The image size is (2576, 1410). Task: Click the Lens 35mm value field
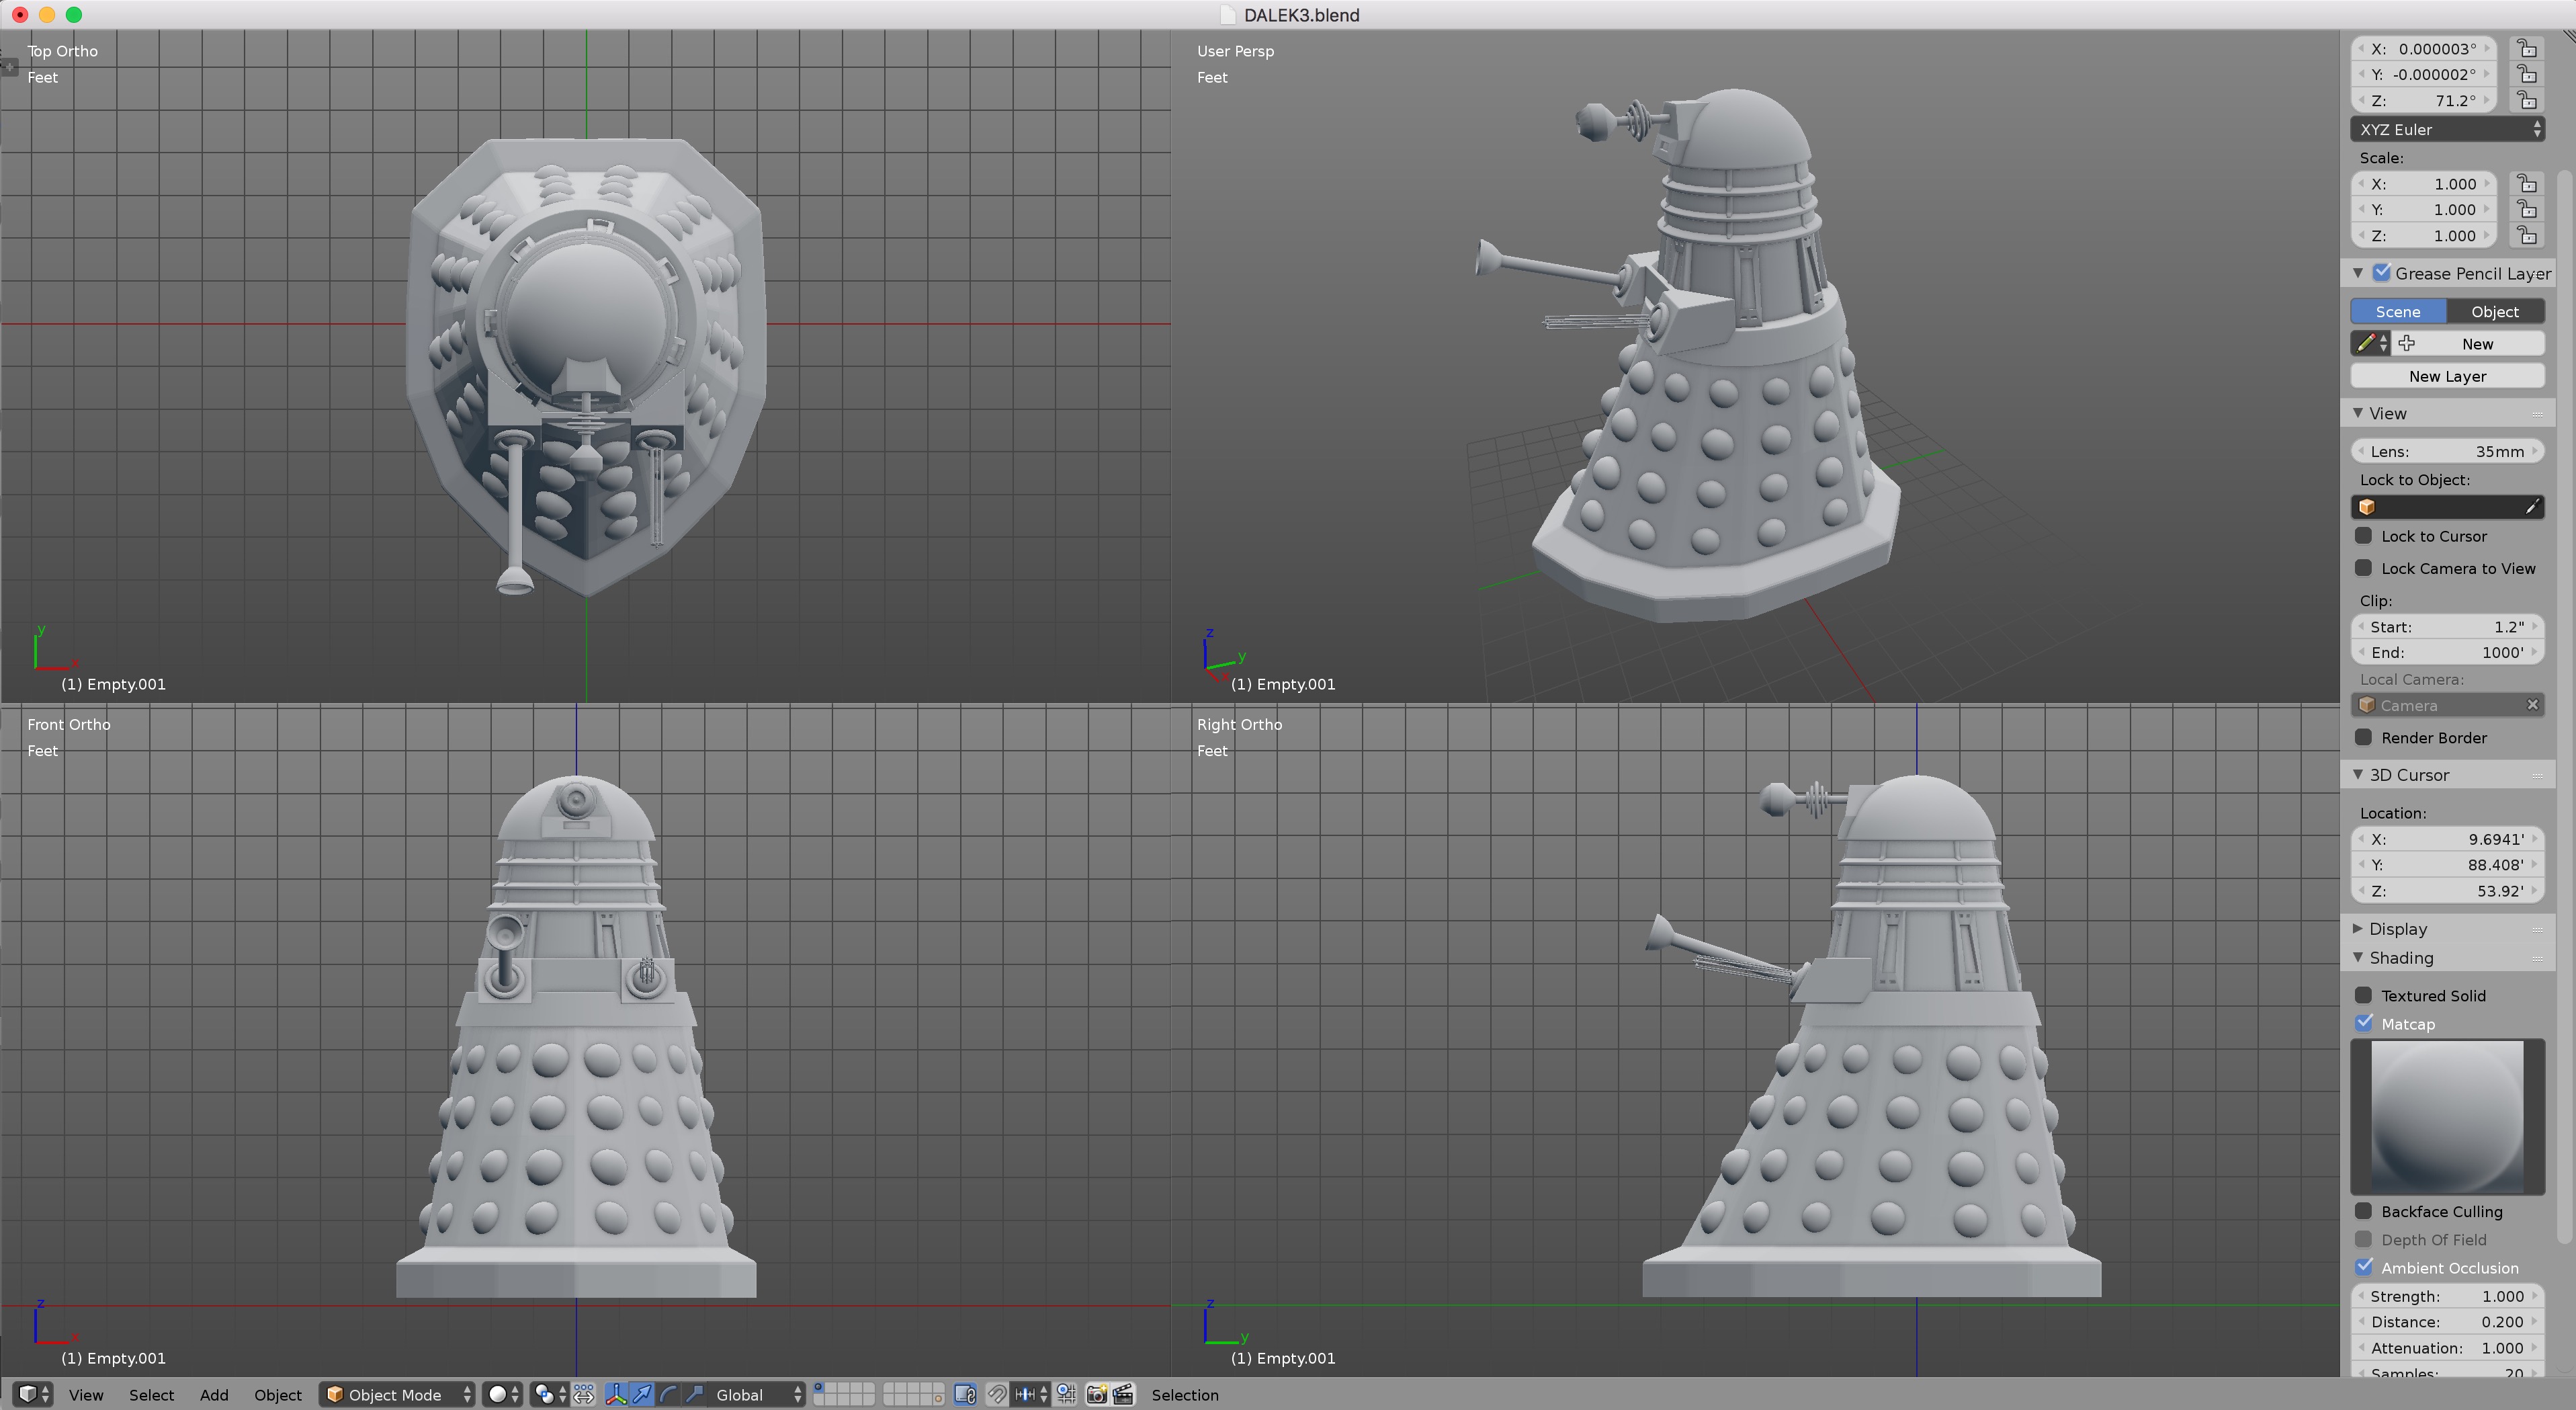point(2447,451)
